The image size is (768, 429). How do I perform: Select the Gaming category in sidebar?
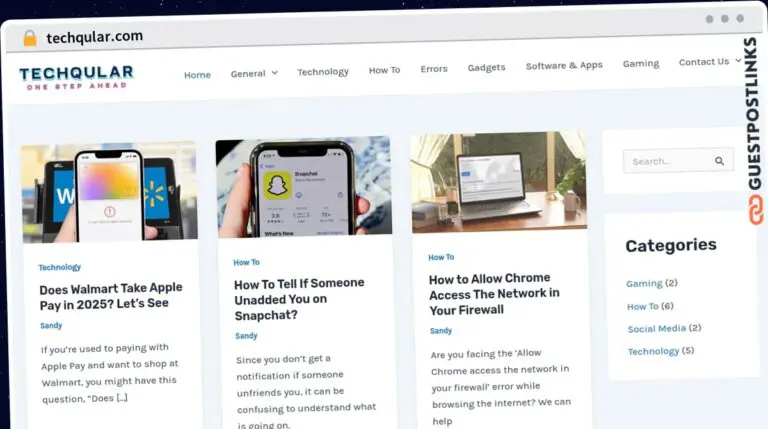click(x=644, y=283)
